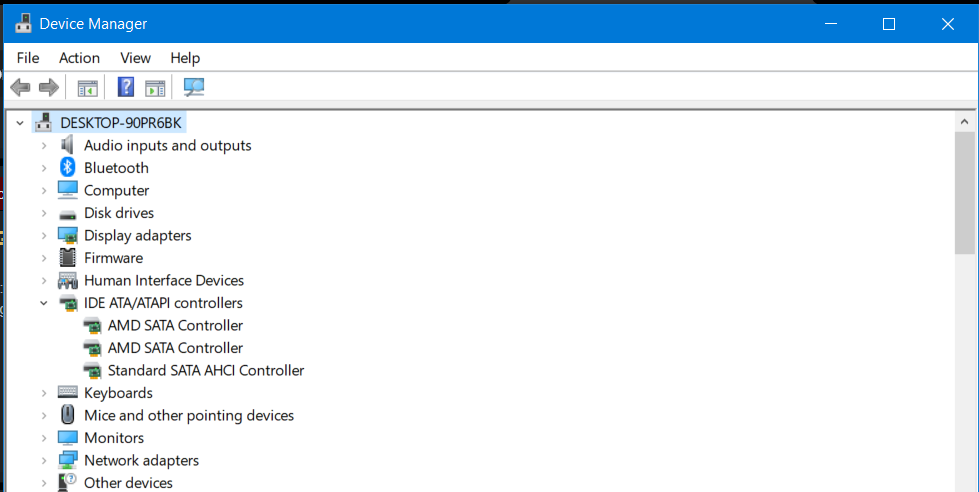Viewport: 979px width, 492px height.
Task: Click the Audio inputs and outputs speaker icon
Action: tap(68, 145)
